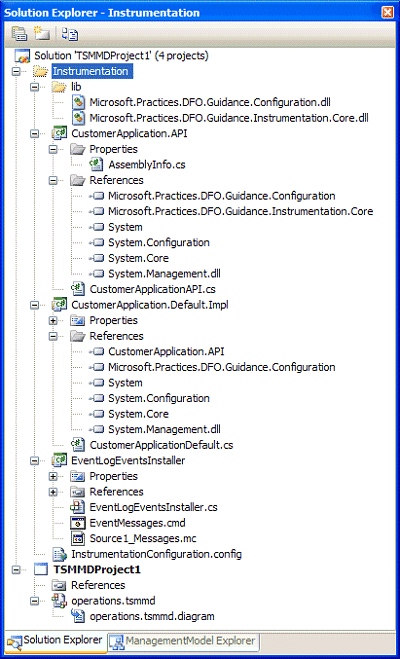Viewport: 400px width, 659px height.
Task: Collapse the TSMMDProject1 project node
Action: [x=16, y=570]
